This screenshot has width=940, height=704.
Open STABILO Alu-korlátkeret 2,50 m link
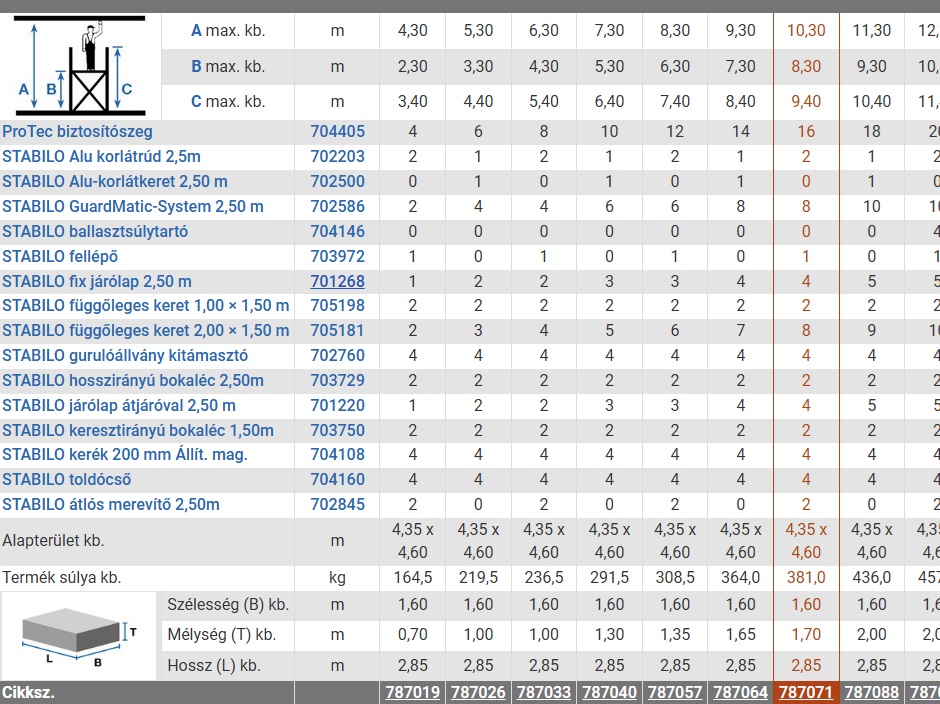point(115,181)
